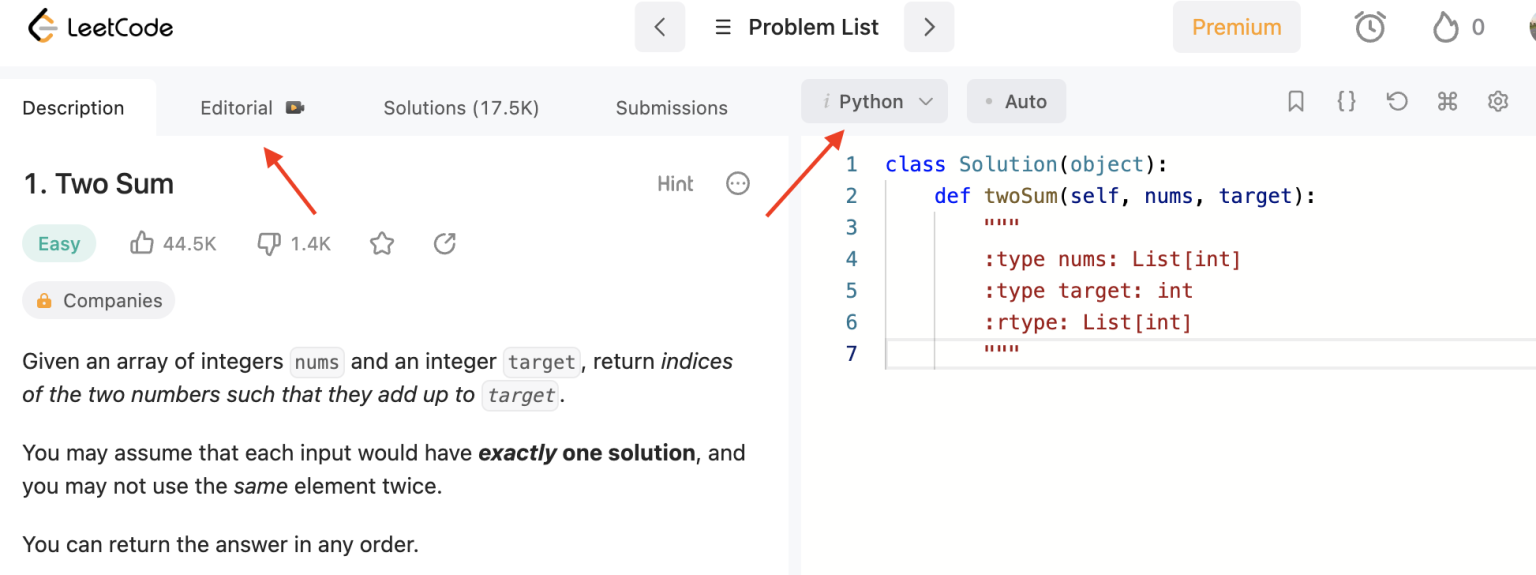Share the problem via share icon

pyautogui.click(x=445, y=243)
